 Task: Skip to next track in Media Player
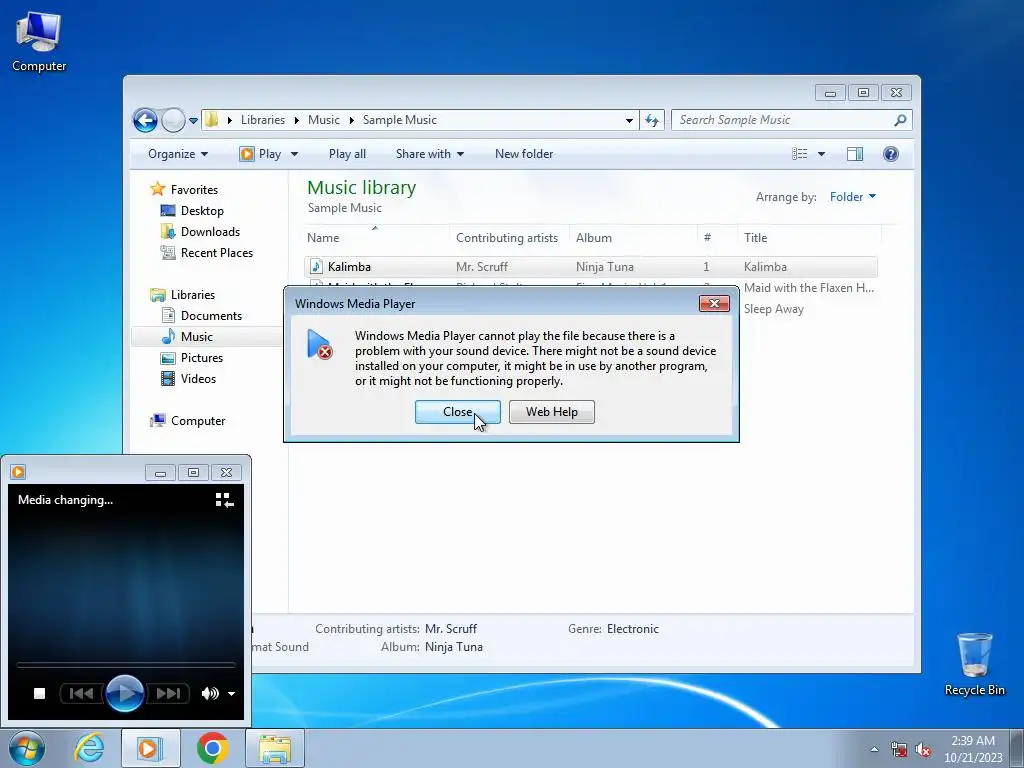168,694
